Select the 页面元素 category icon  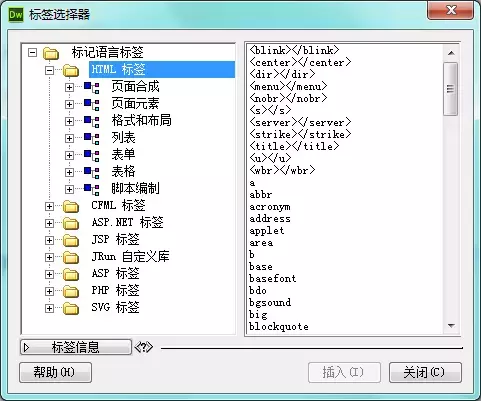tap(91, 105)
